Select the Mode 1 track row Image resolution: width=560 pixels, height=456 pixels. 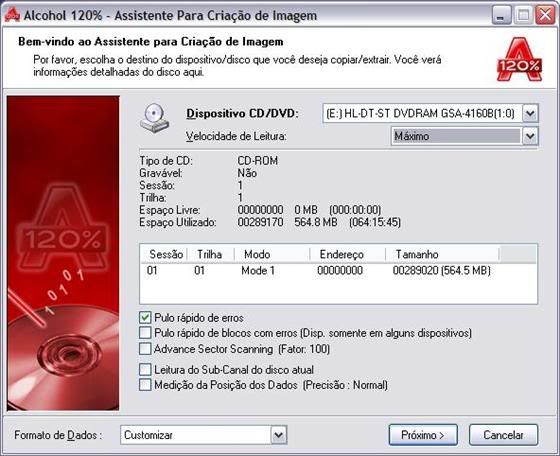(x=338, y=270)
